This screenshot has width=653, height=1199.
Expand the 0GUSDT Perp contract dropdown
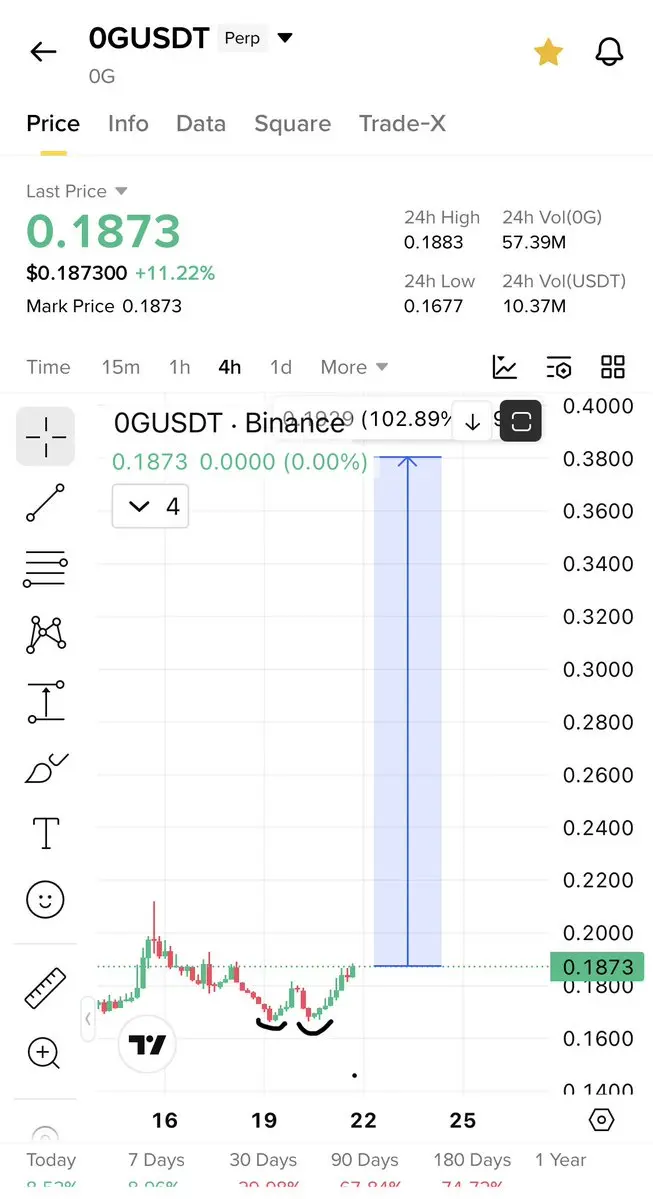(284, 37)
